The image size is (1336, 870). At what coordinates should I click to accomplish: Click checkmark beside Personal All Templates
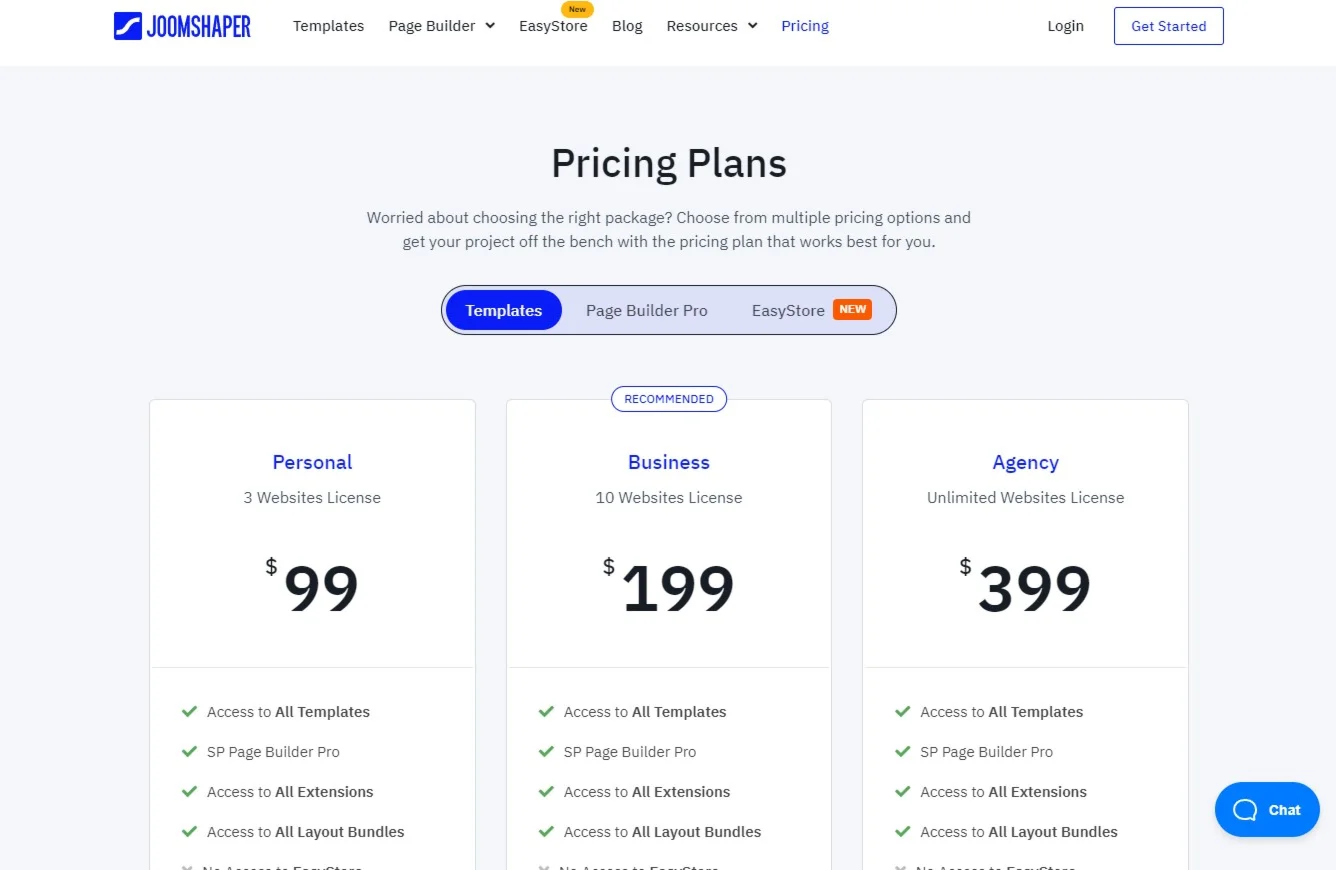coord(189,712)
